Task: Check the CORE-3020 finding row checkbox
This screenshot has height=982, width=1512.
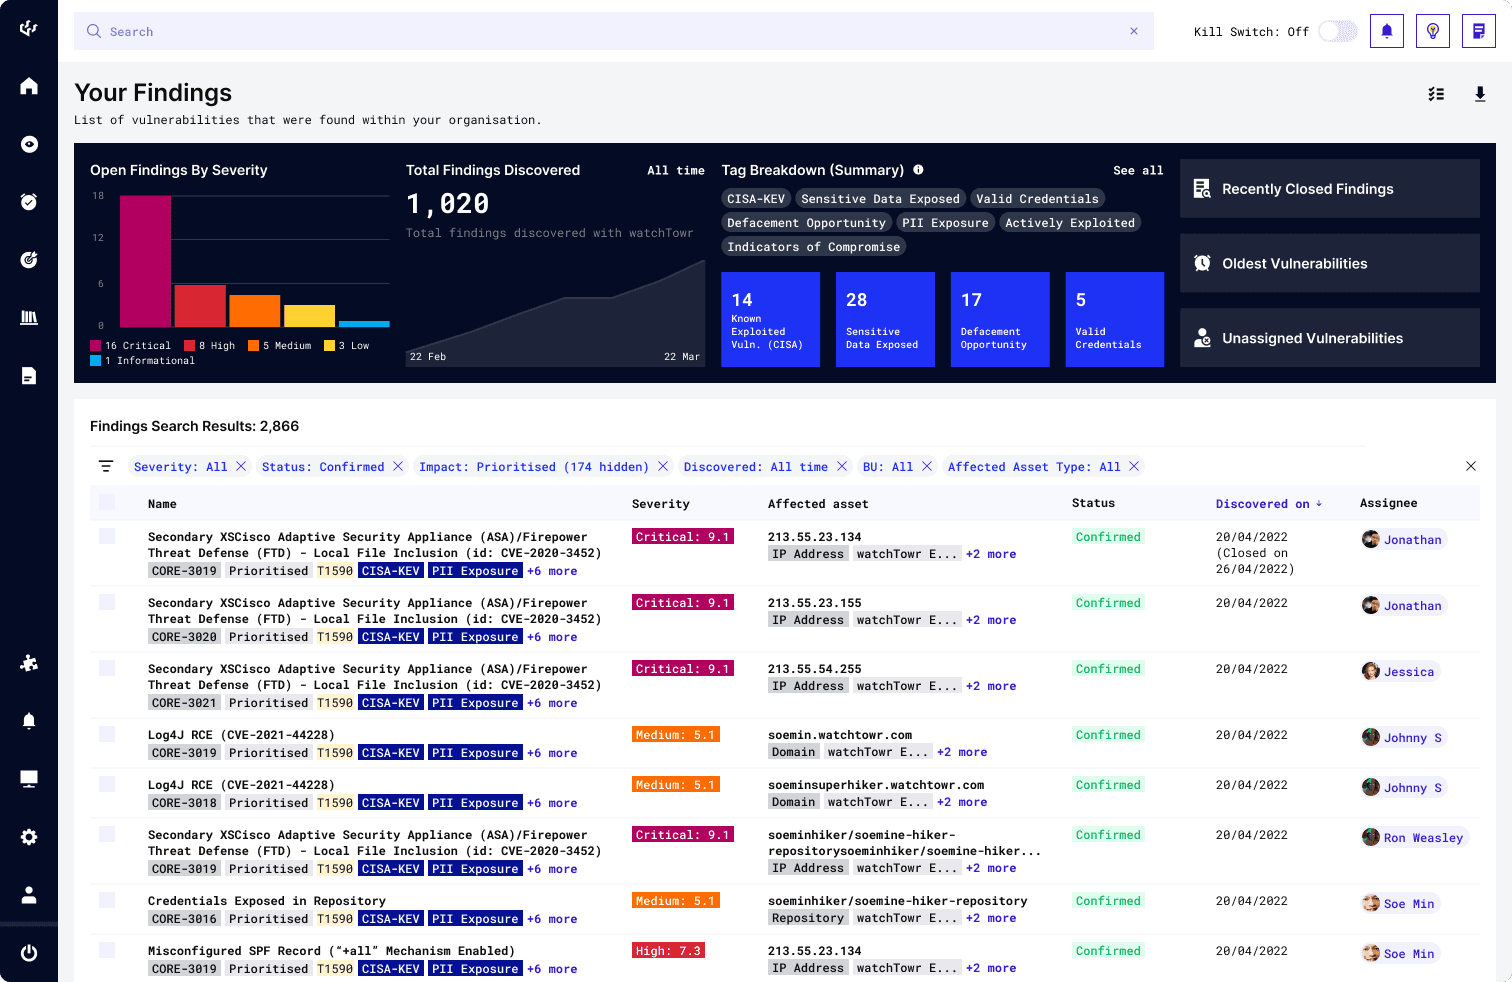Action: (107, 602)
